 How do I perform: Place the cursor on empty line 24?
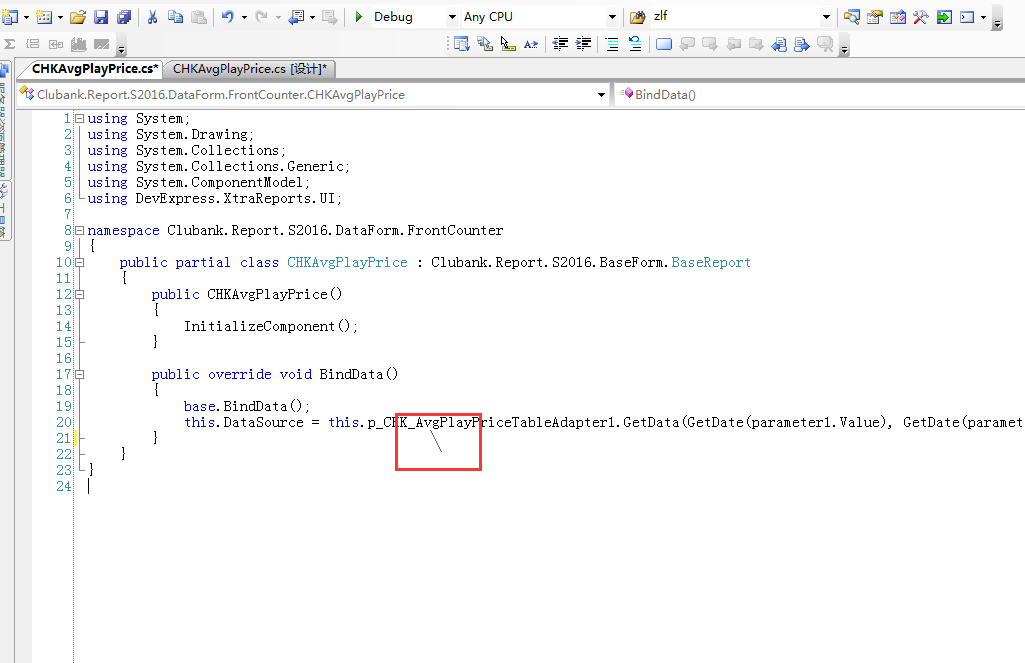pos(89,486)
